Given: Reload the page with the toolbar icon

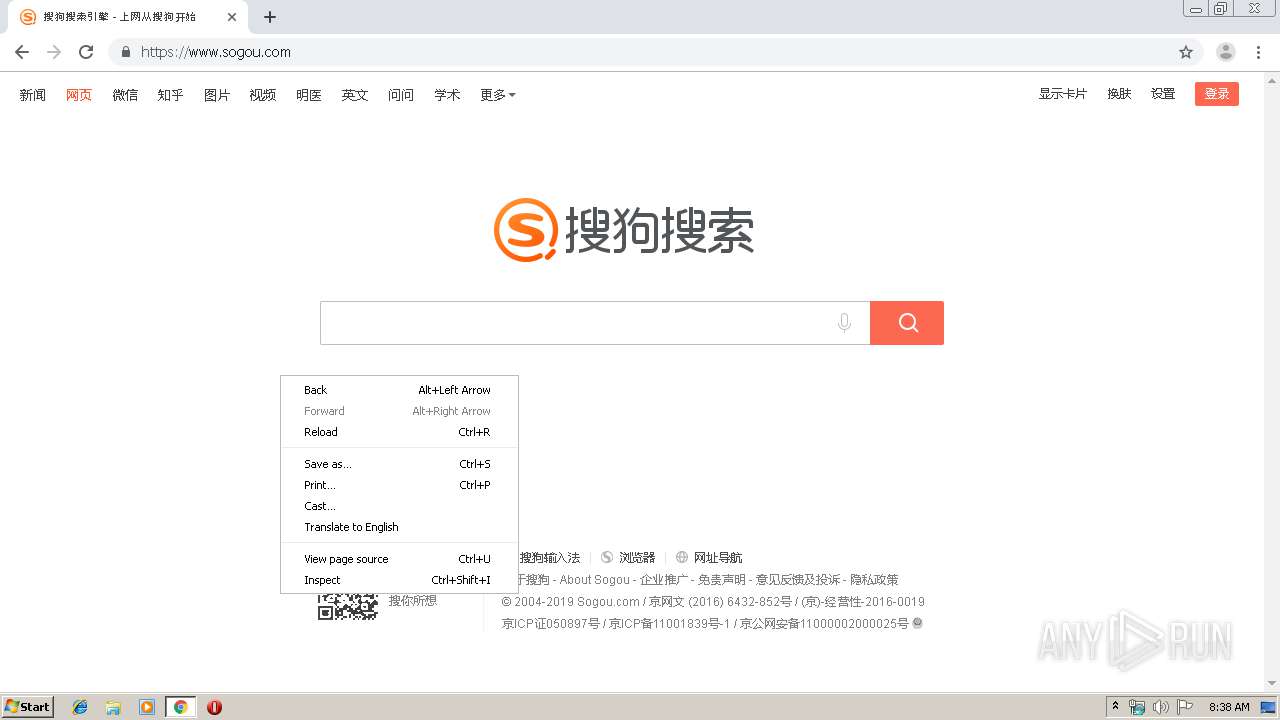Looking at the screenshot, I should [86, 52].
